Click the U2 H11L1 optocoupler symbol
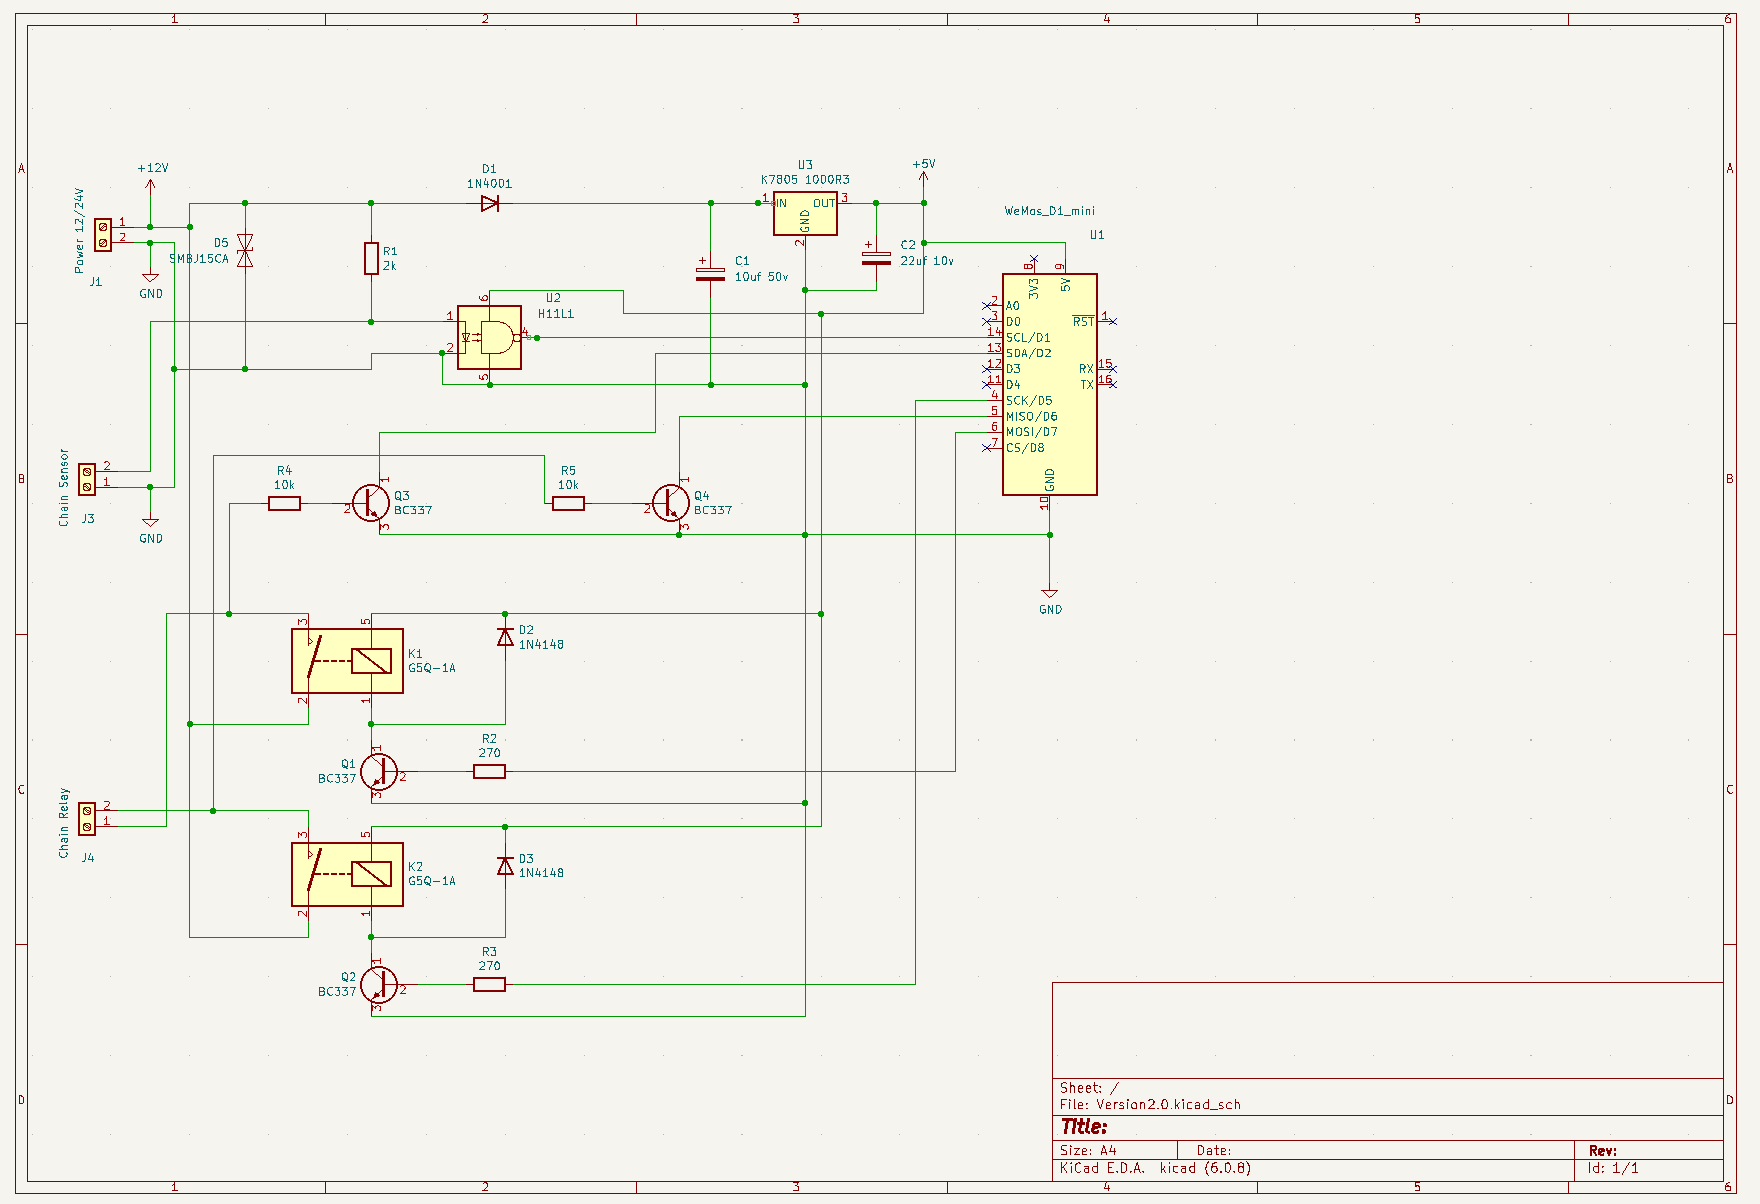Screen dimensions: 1760x1204 coord(489,337)
